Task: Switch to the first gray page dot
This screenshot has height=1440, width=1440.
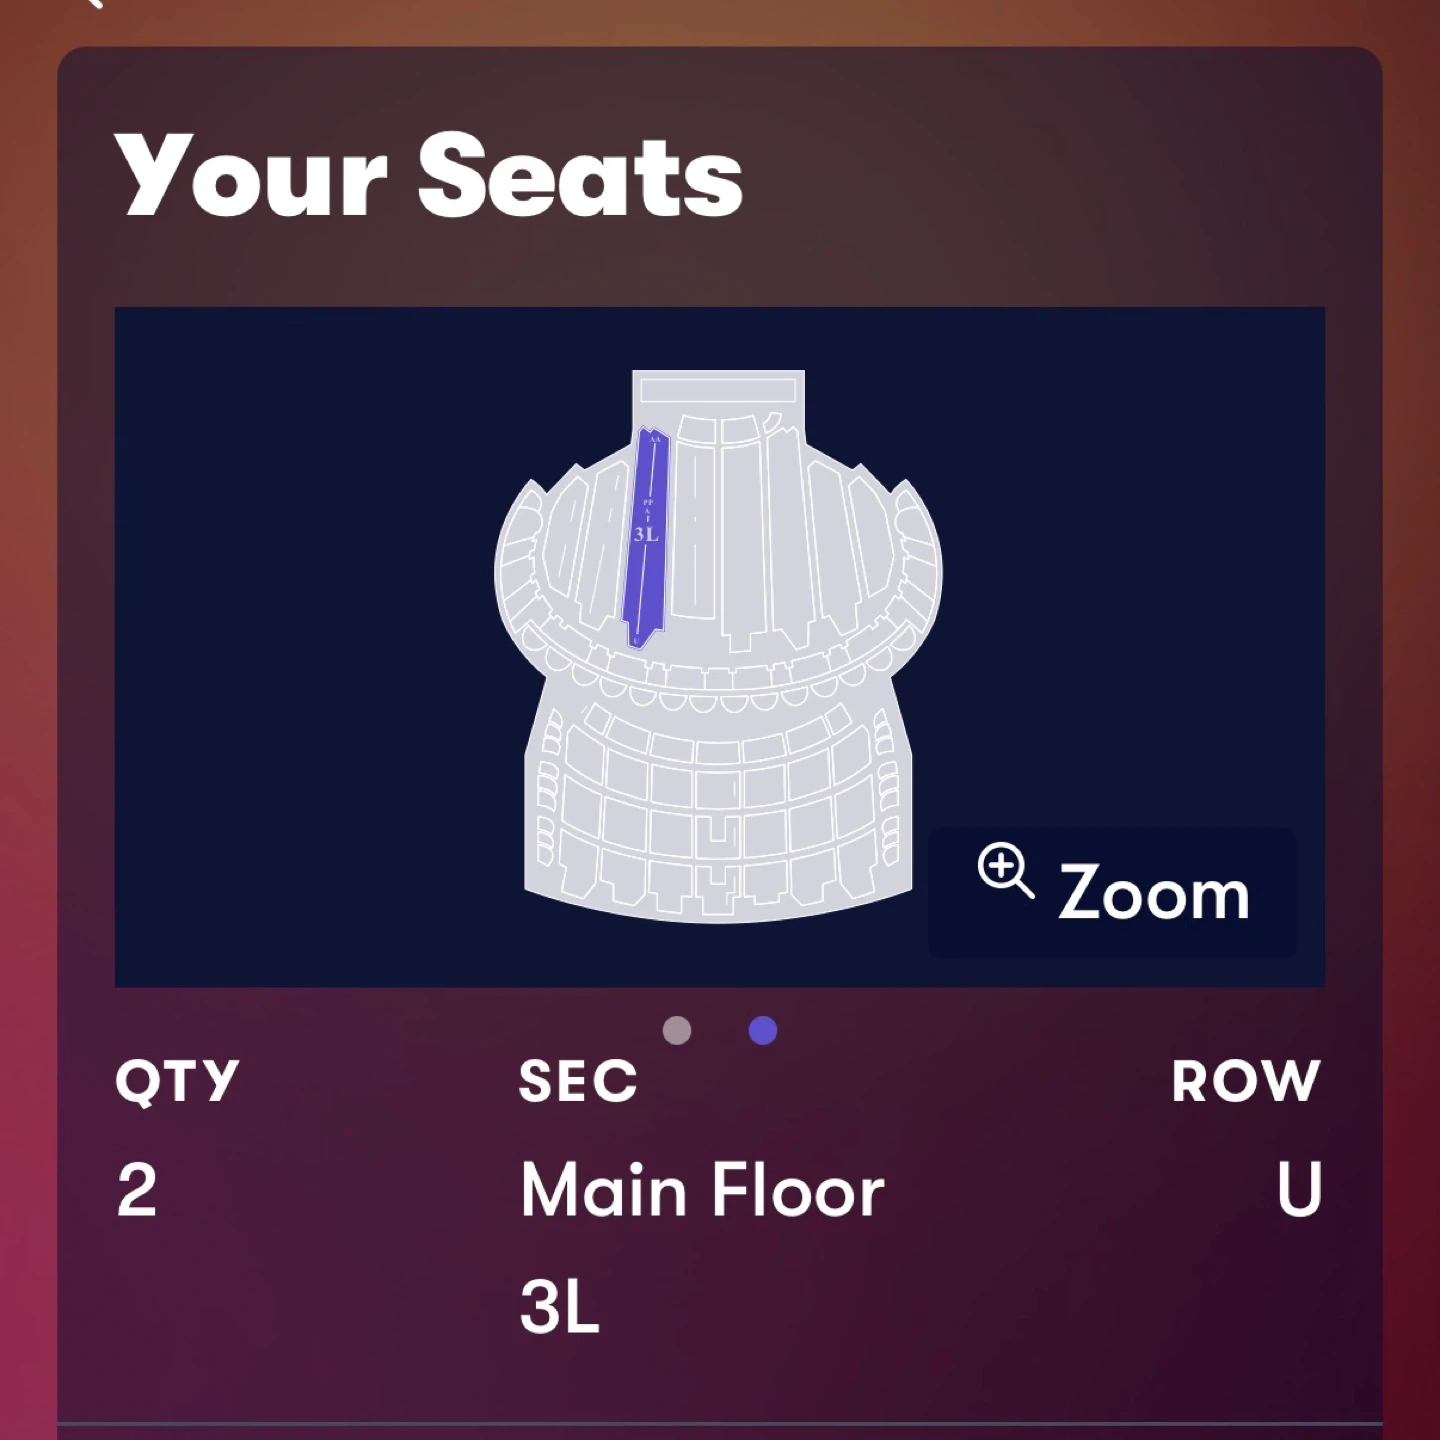Action: pyautogui.click(x=677, y=1030)
